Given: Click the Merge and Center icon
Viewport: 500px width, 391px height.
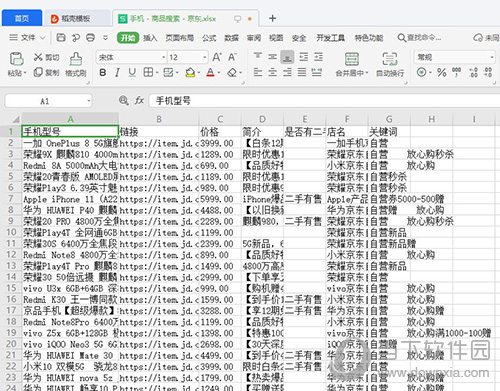Looking at the screenshot, I should [x=352, y=59].
